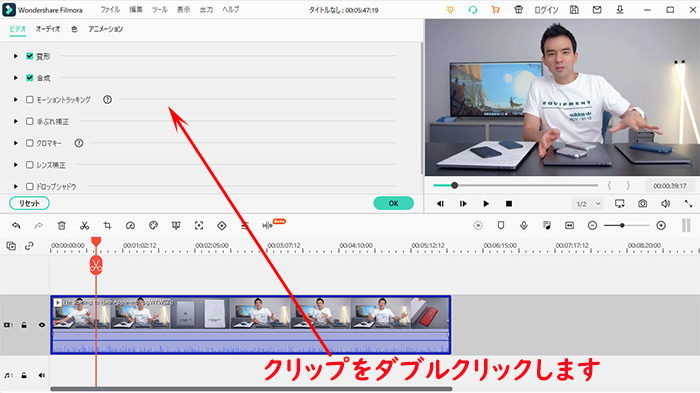Enable the レンズ補正 checkbox

pos(29,165)
